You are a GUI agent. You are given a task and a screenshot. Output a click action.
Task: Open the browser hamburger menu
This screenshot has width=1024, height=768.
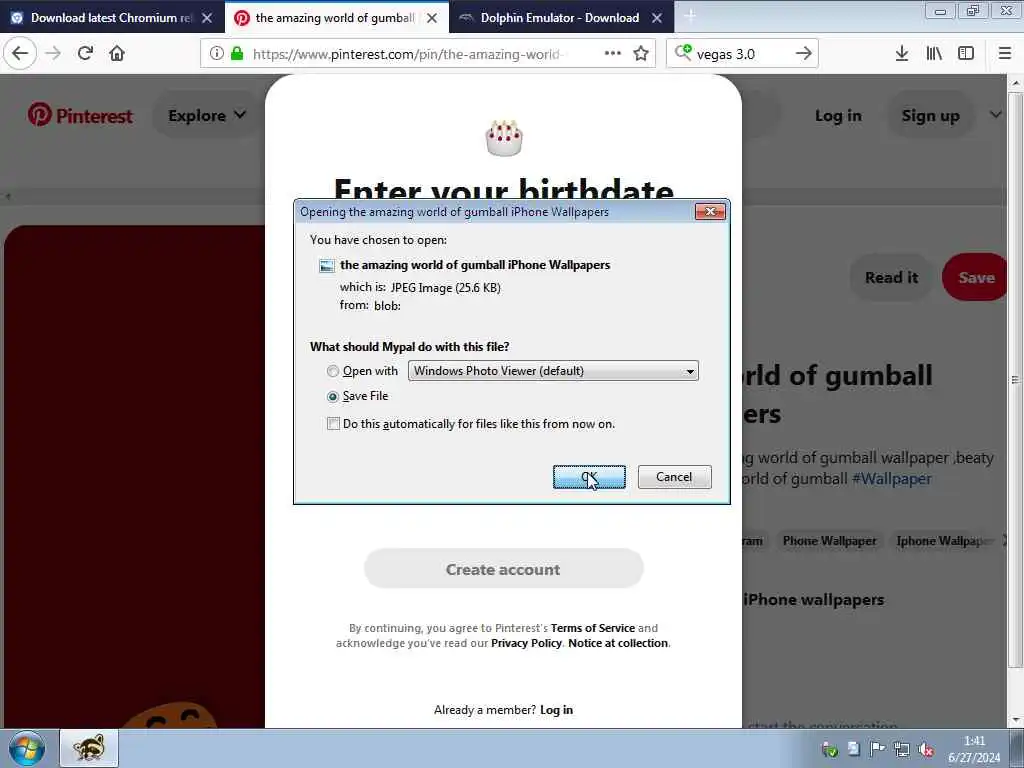[1005, 54]
